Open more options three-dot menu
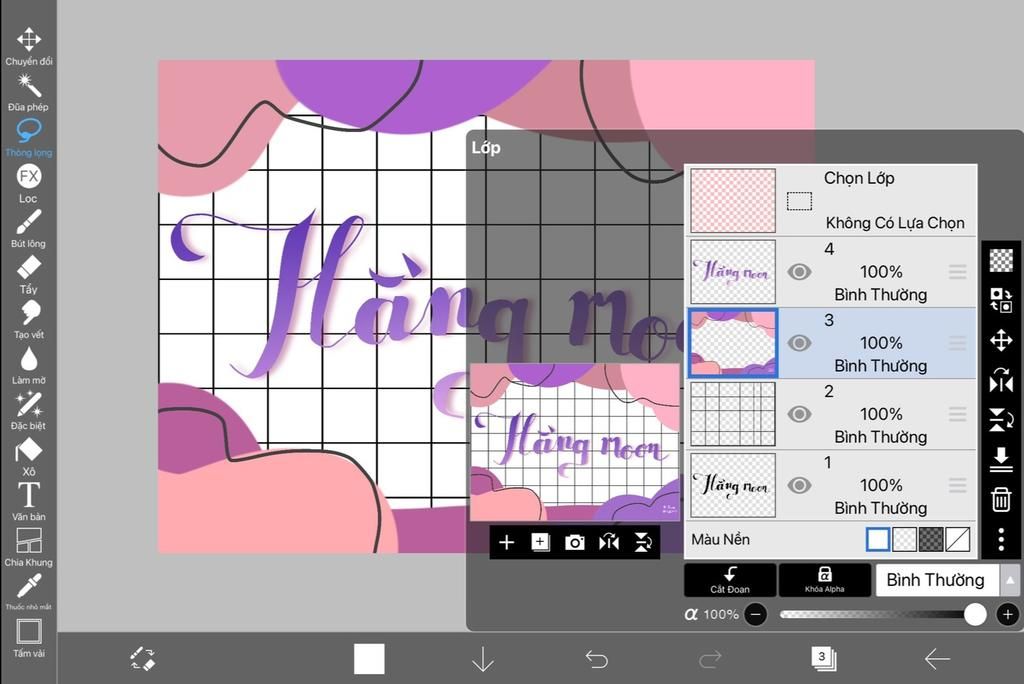The width and height of the screenshot is (1024, 684). point(1001,539)
